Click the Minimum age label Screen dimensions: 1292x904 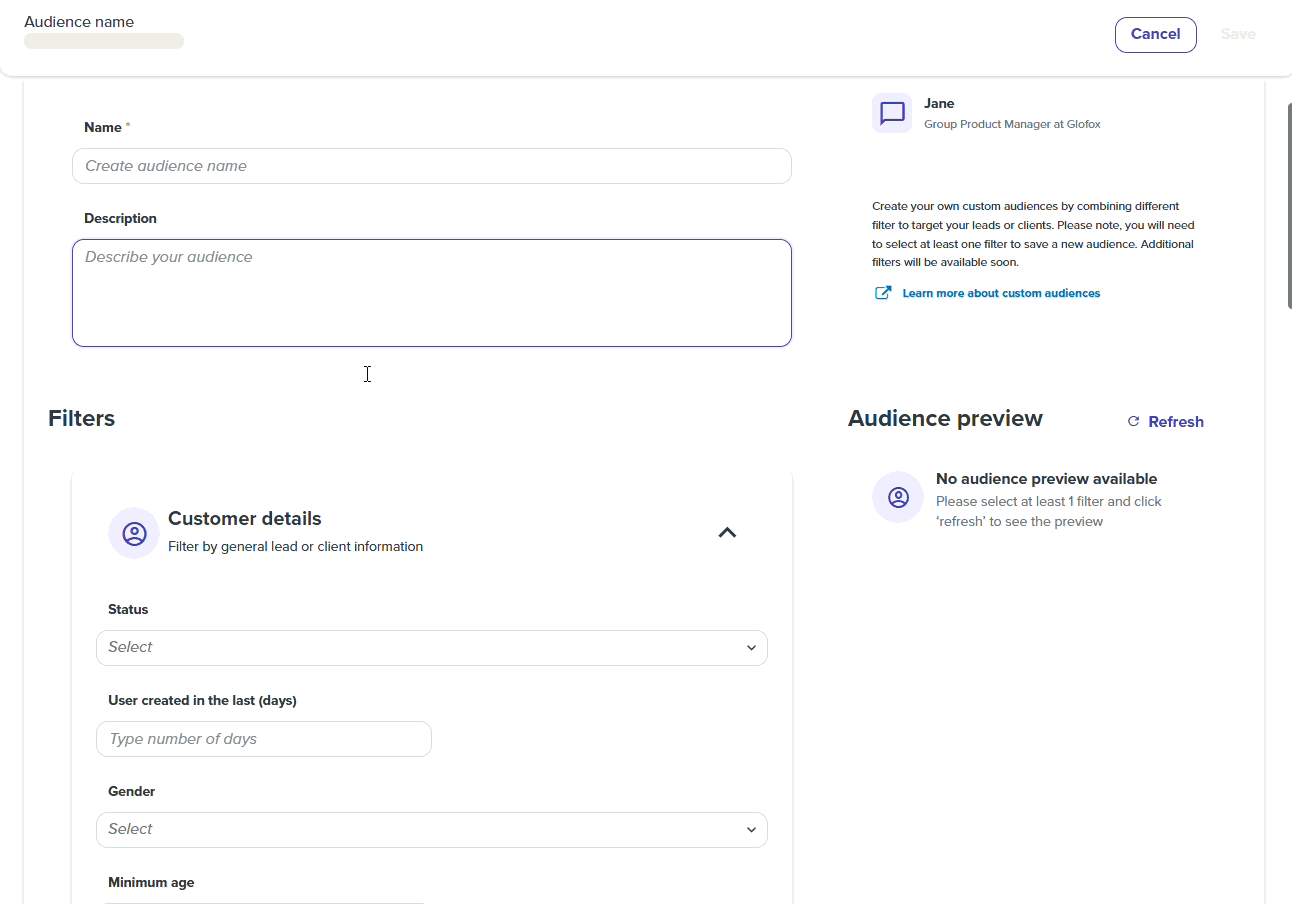pyautogui.click(x=151, y=883)
